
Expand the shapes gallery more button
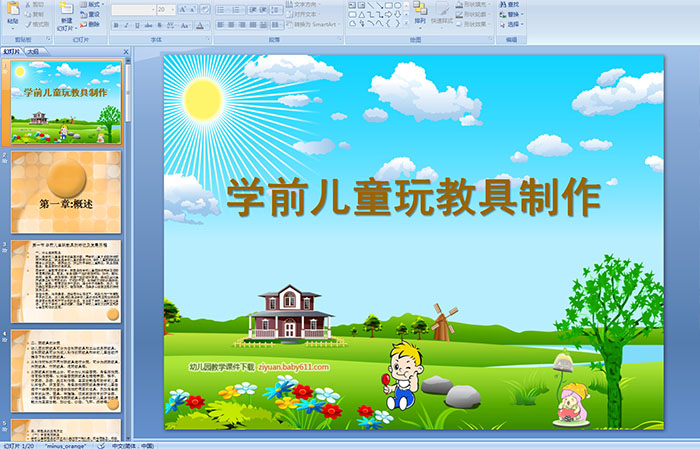[406, 23]
